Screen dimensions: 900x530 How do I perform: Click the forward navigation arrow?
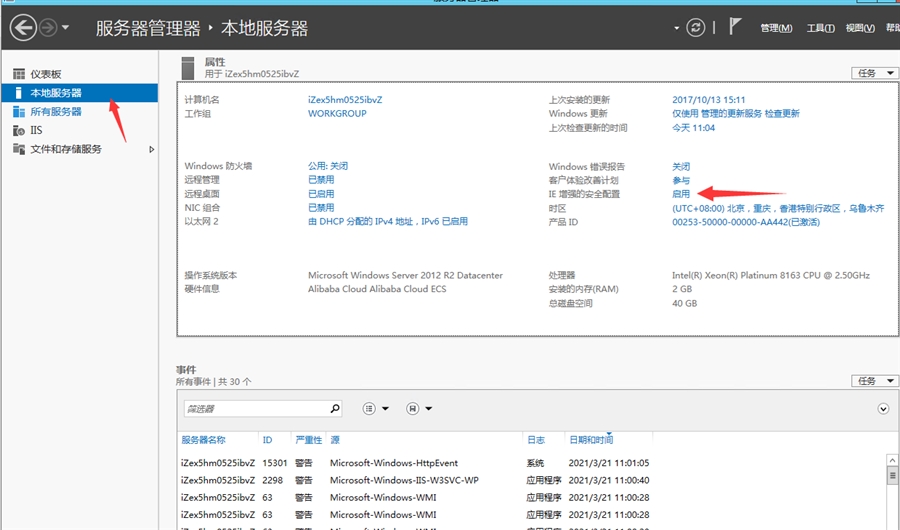[48, 28]
